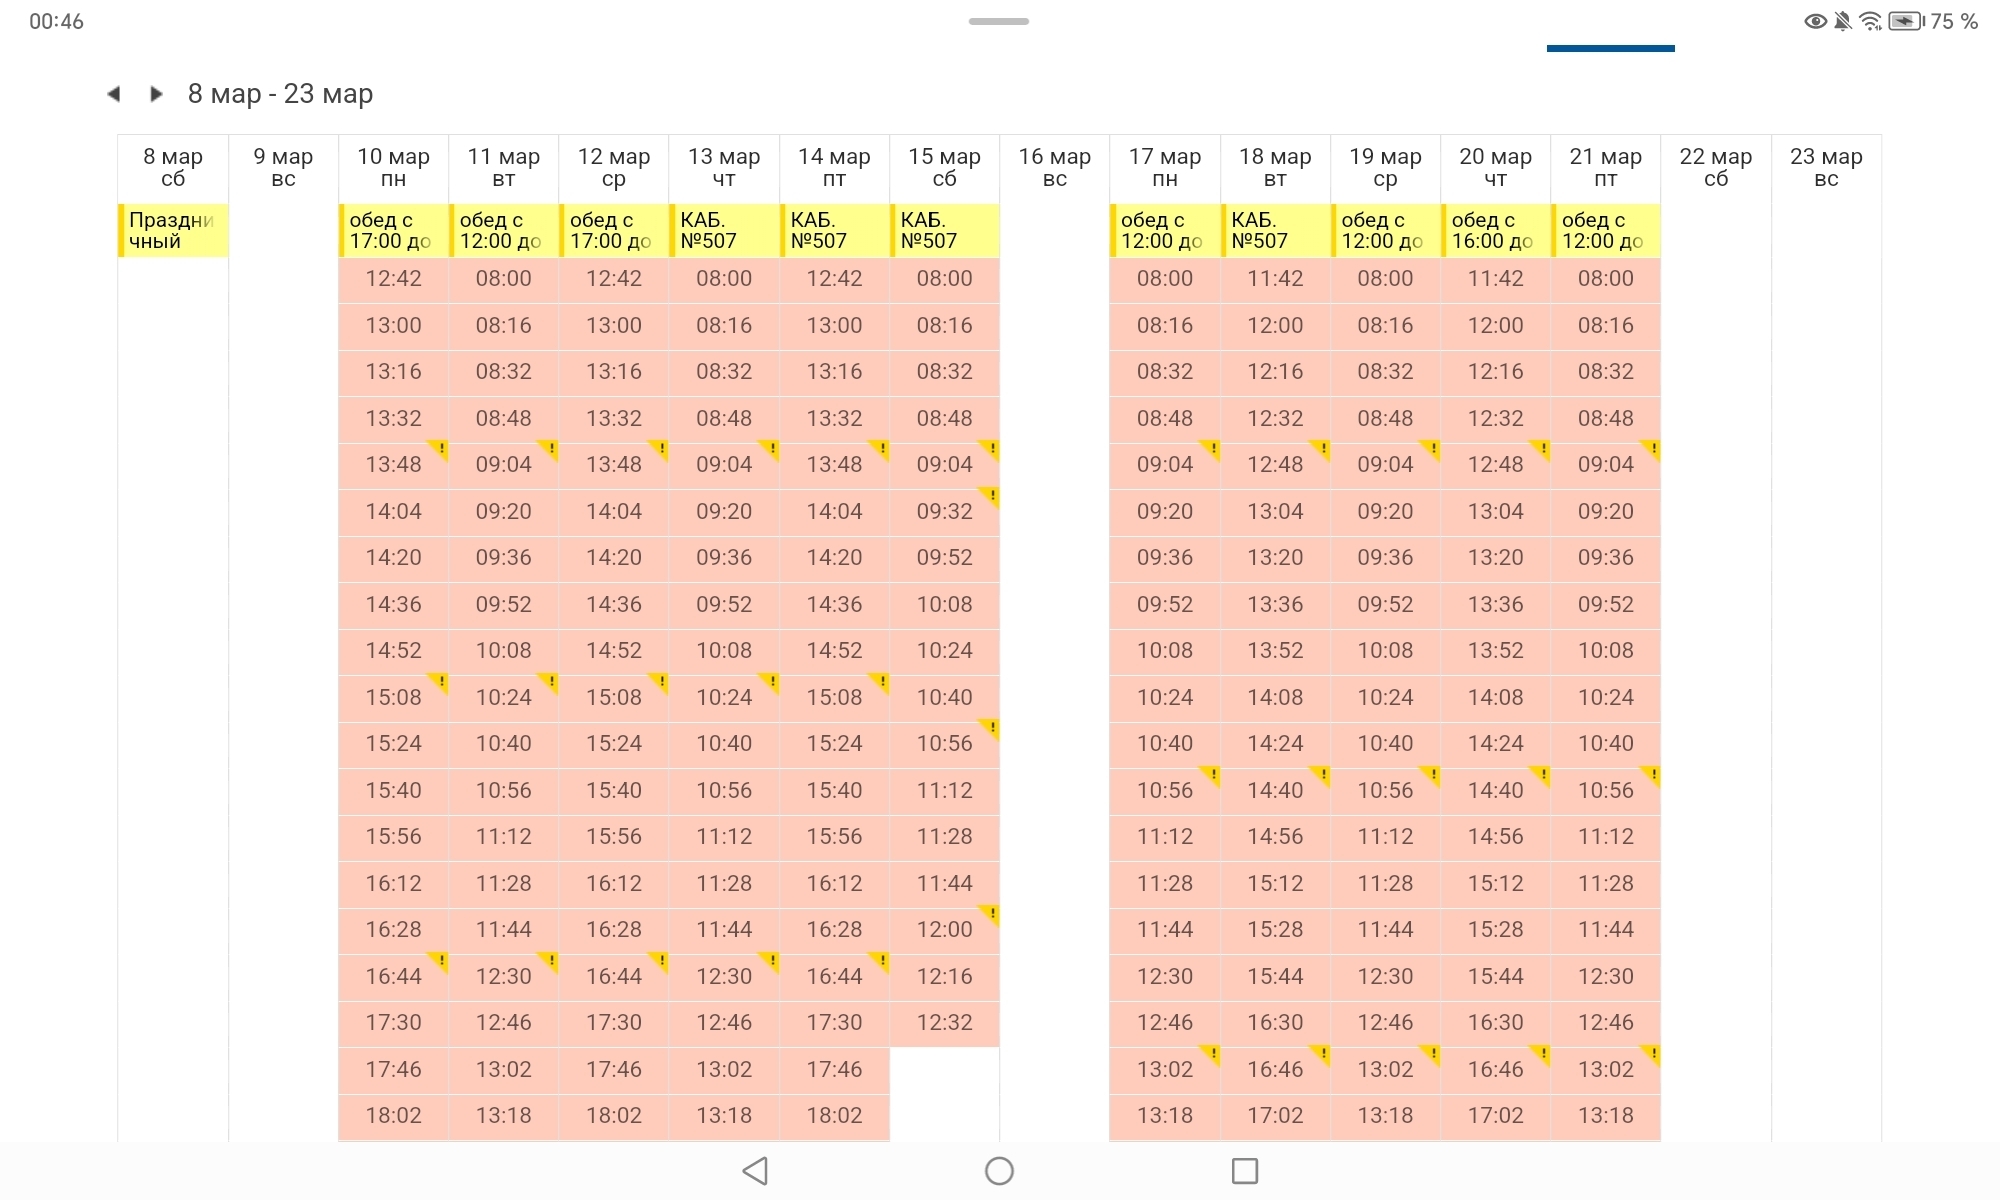
Task: Open обед с 16:00 note on 20 мар
Action: pos(1495,230)
